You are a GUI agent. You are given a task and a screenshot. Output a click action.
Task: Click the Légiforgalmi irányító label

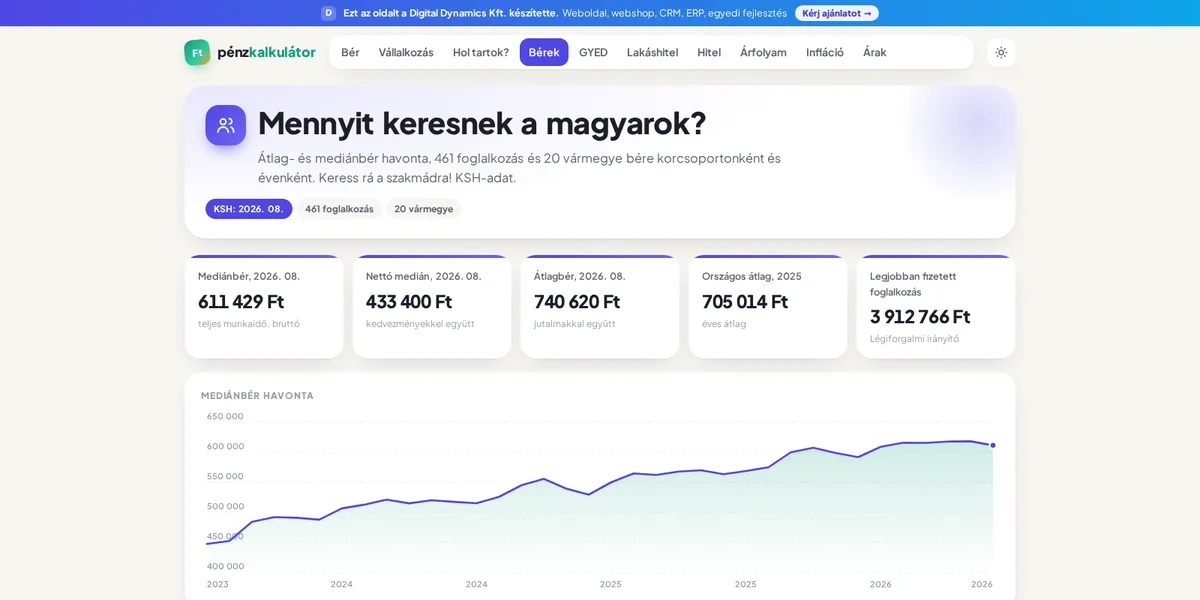[914, 339]
